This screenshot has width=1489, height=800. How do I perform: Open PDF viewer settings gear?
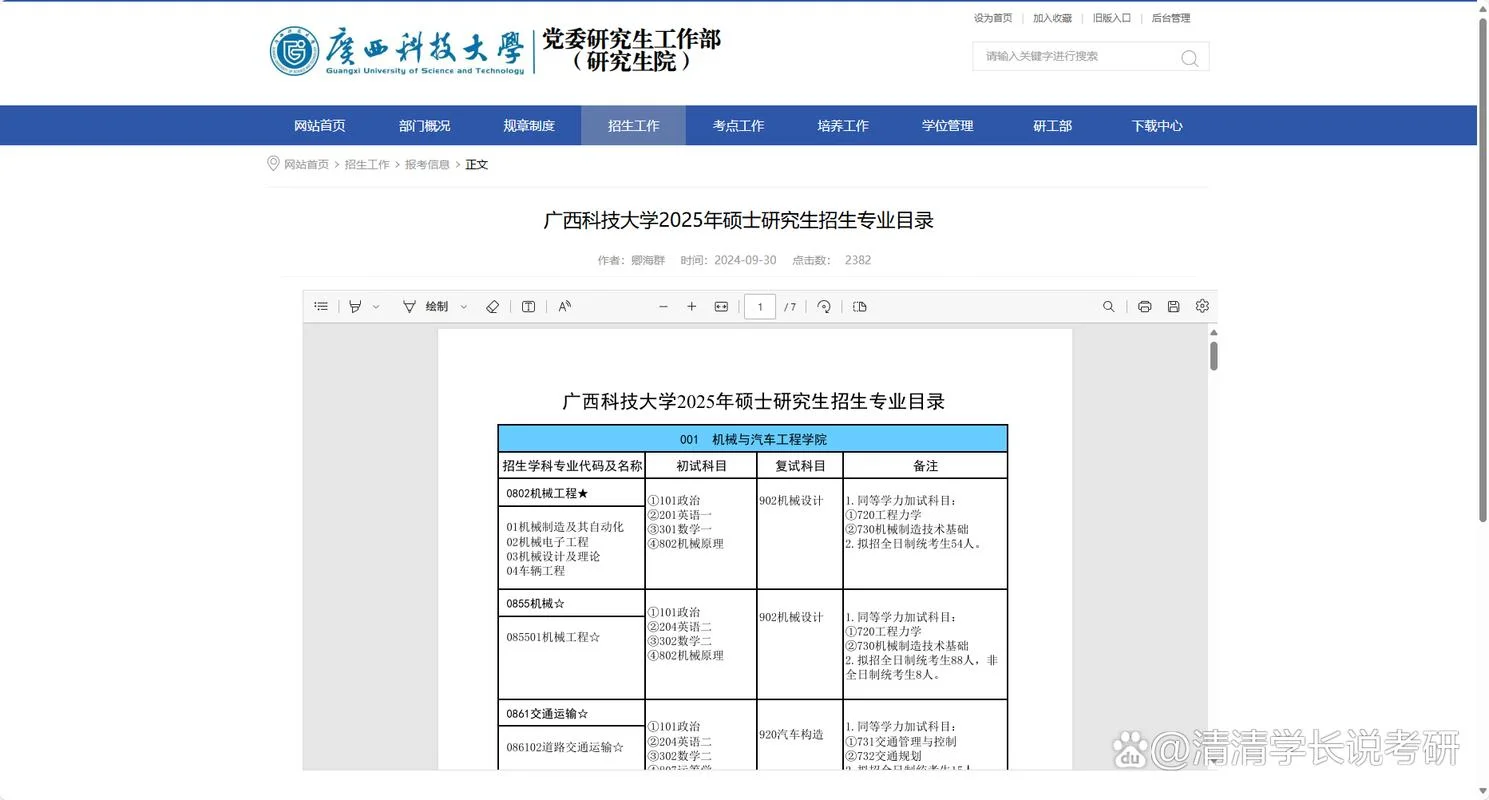[x=1202, y=306]
